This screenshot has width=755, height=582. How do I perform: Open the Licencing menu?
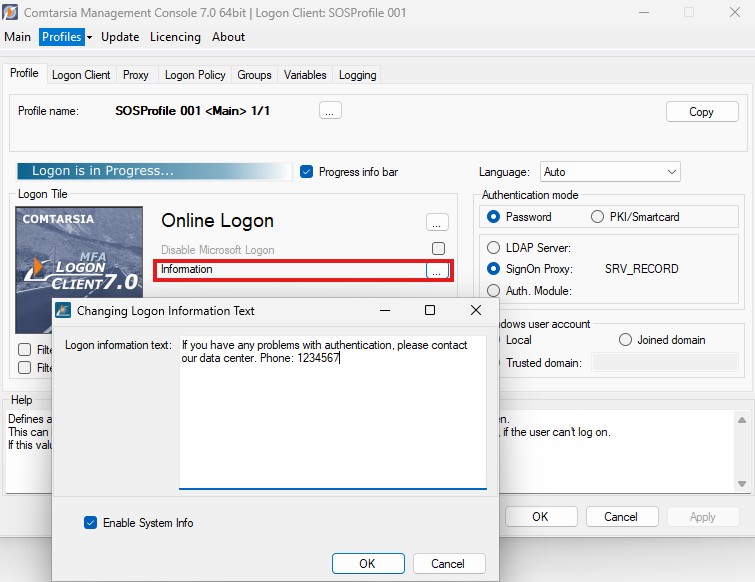tap(175, 37)
